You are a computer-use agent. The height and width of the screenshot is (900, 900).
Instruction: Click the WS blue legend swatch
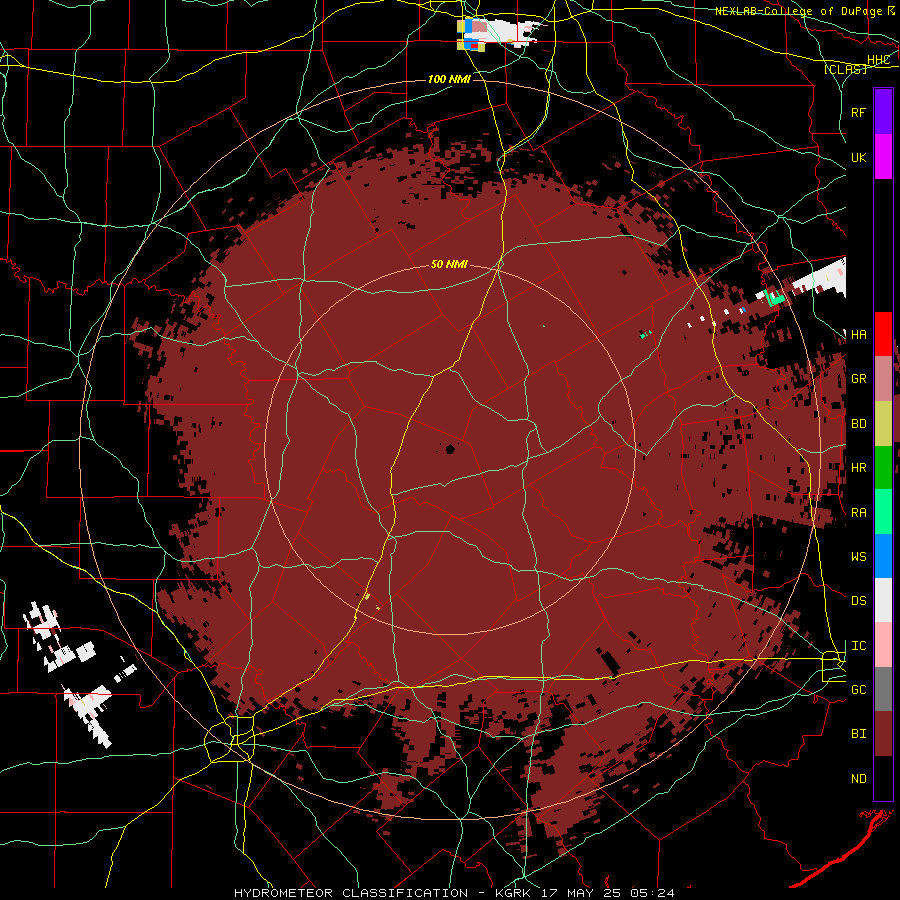[883, 556]
